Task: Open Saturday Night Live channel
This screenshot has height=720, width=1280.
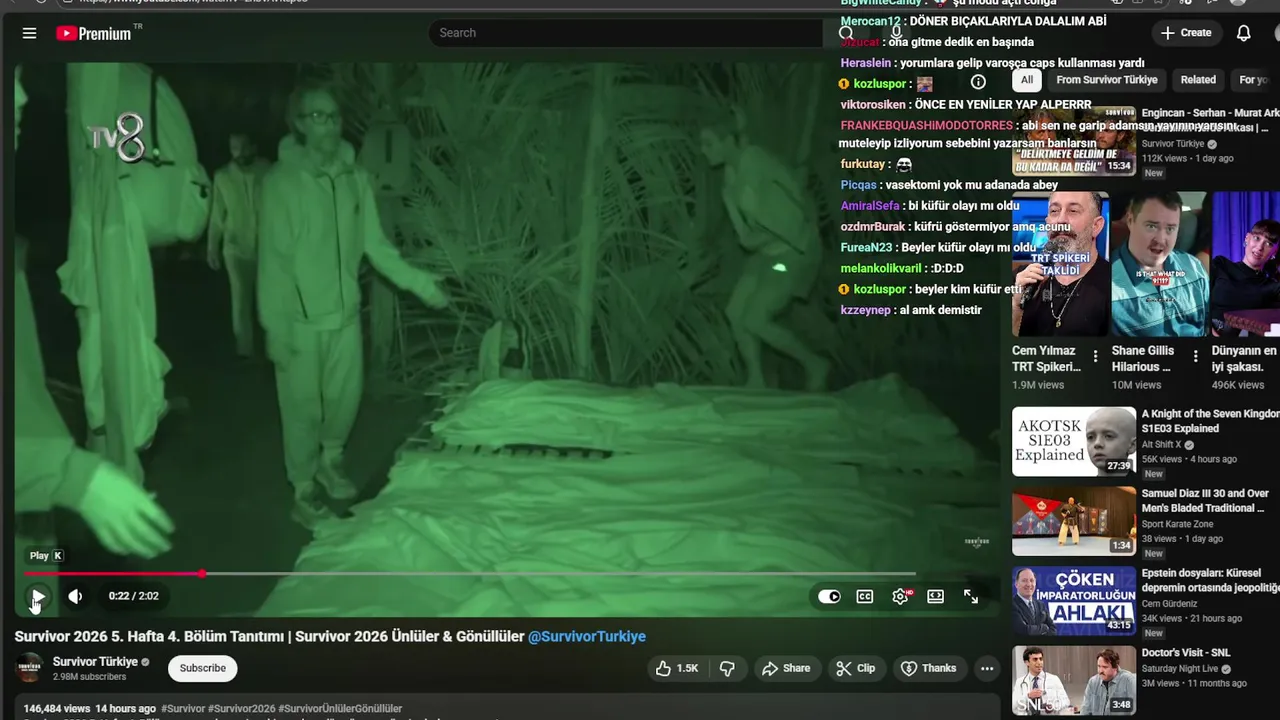Action: coord(1180,669)
